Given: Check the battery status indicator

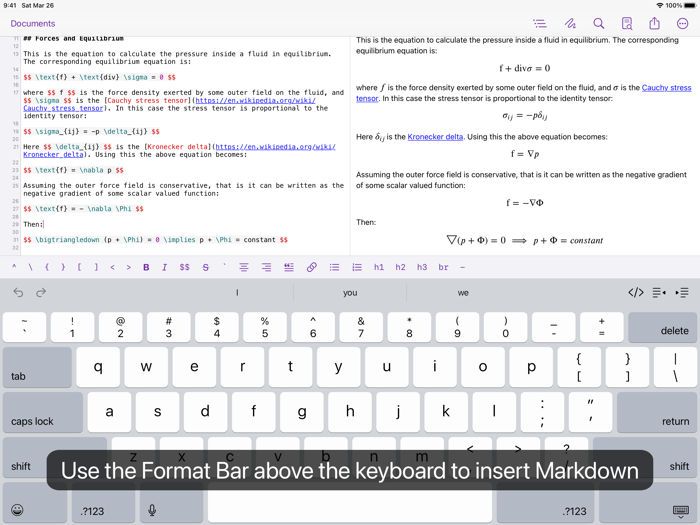Looking at the screenshot, I should coord(690,5).
